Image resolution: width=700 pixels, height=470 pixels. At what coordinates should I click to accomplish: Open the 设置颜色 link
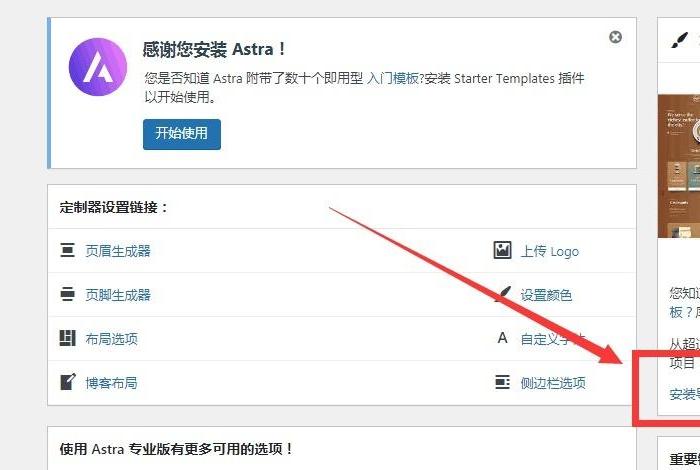tap(546, 295)
